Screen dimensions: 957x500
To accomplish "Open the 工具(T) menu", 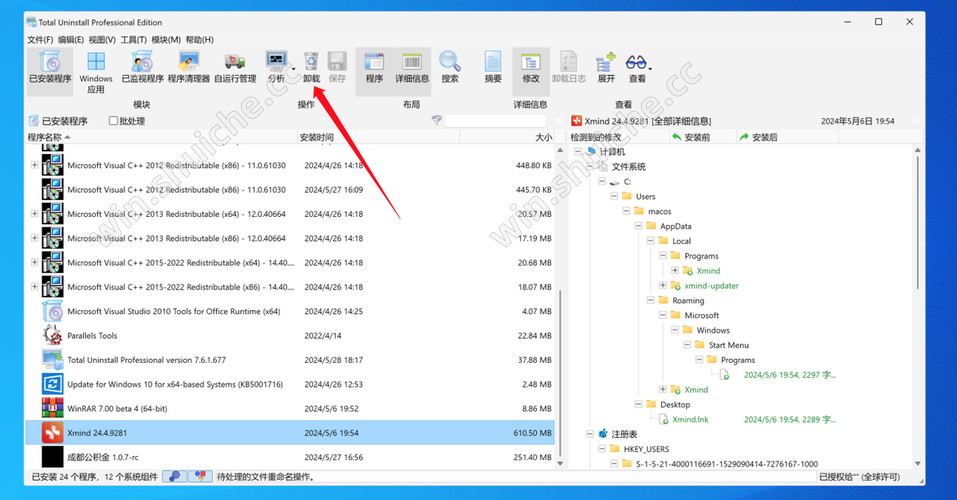I will click(134, 40).
